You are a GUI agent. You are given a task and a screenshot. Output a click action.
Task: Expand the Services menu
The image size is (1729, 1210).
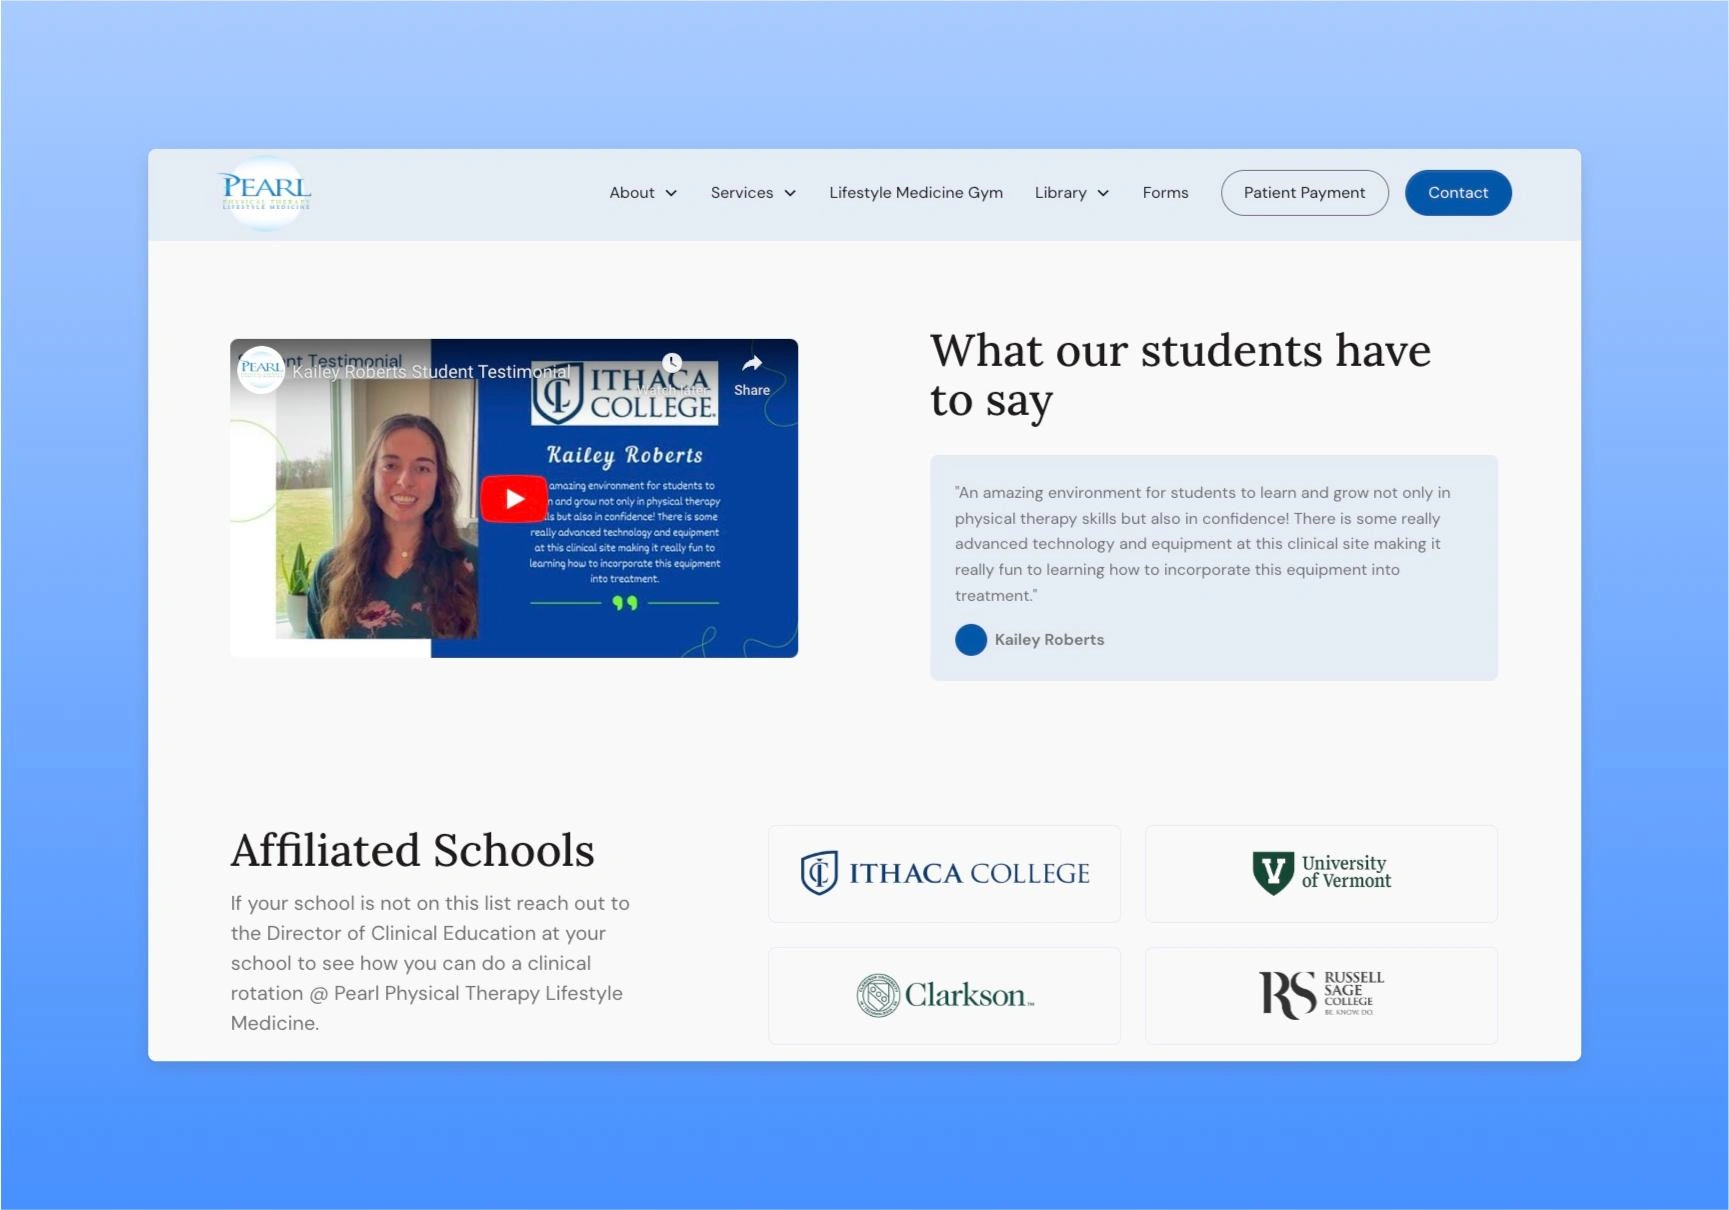click(753, 193)
